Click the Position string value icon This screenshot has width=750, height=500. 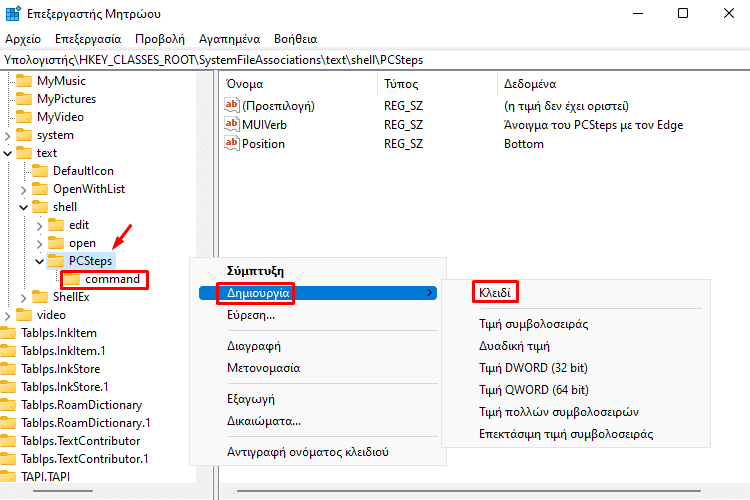[232, 143]
